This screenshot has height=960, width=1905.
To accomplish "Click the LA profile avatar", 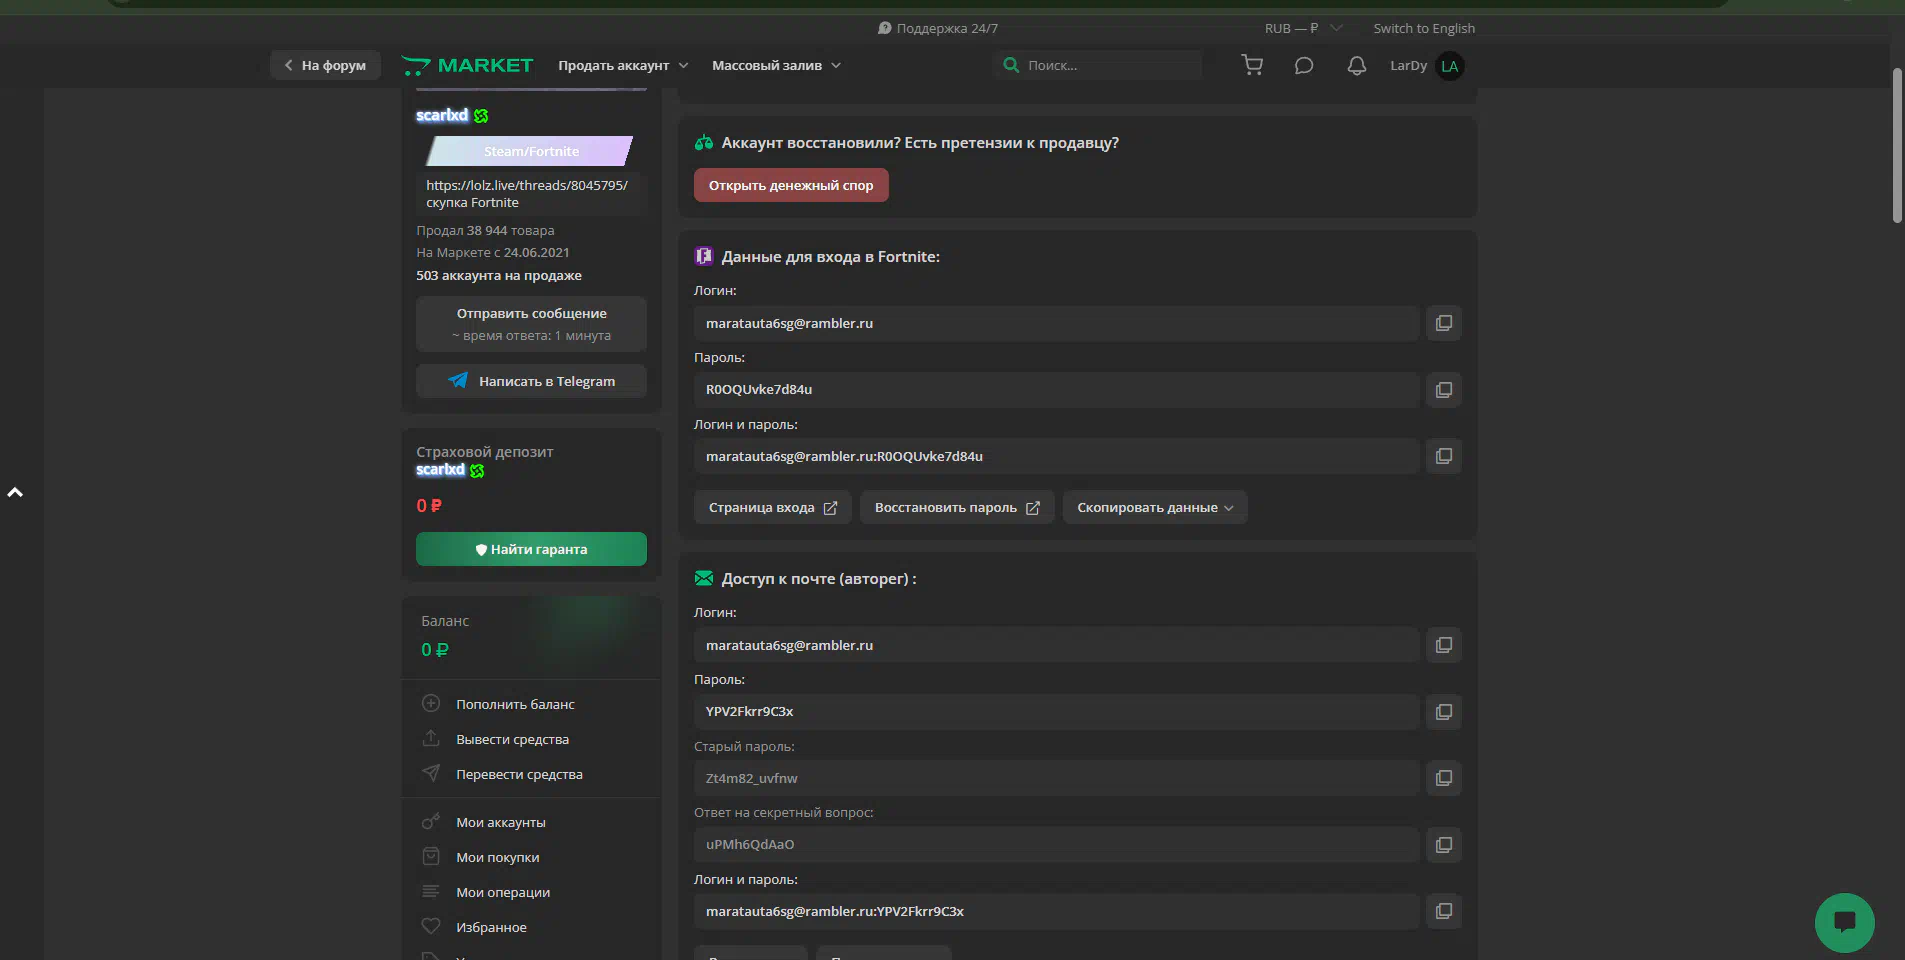I will 1449,66.
